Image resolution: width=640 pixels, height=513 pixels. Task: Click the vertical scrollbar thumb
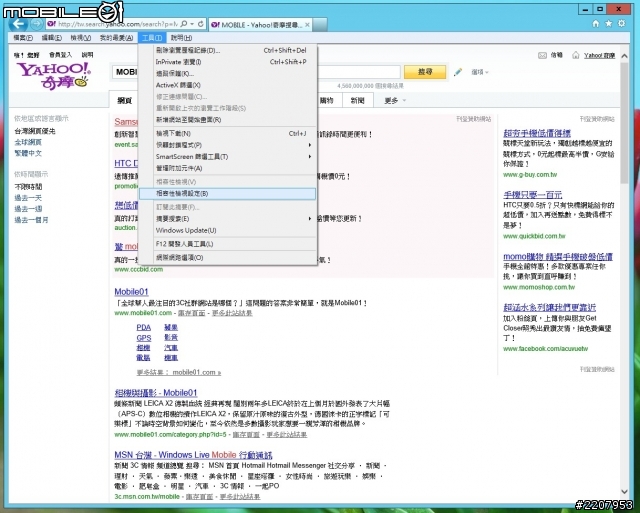(x=624, y=122)
